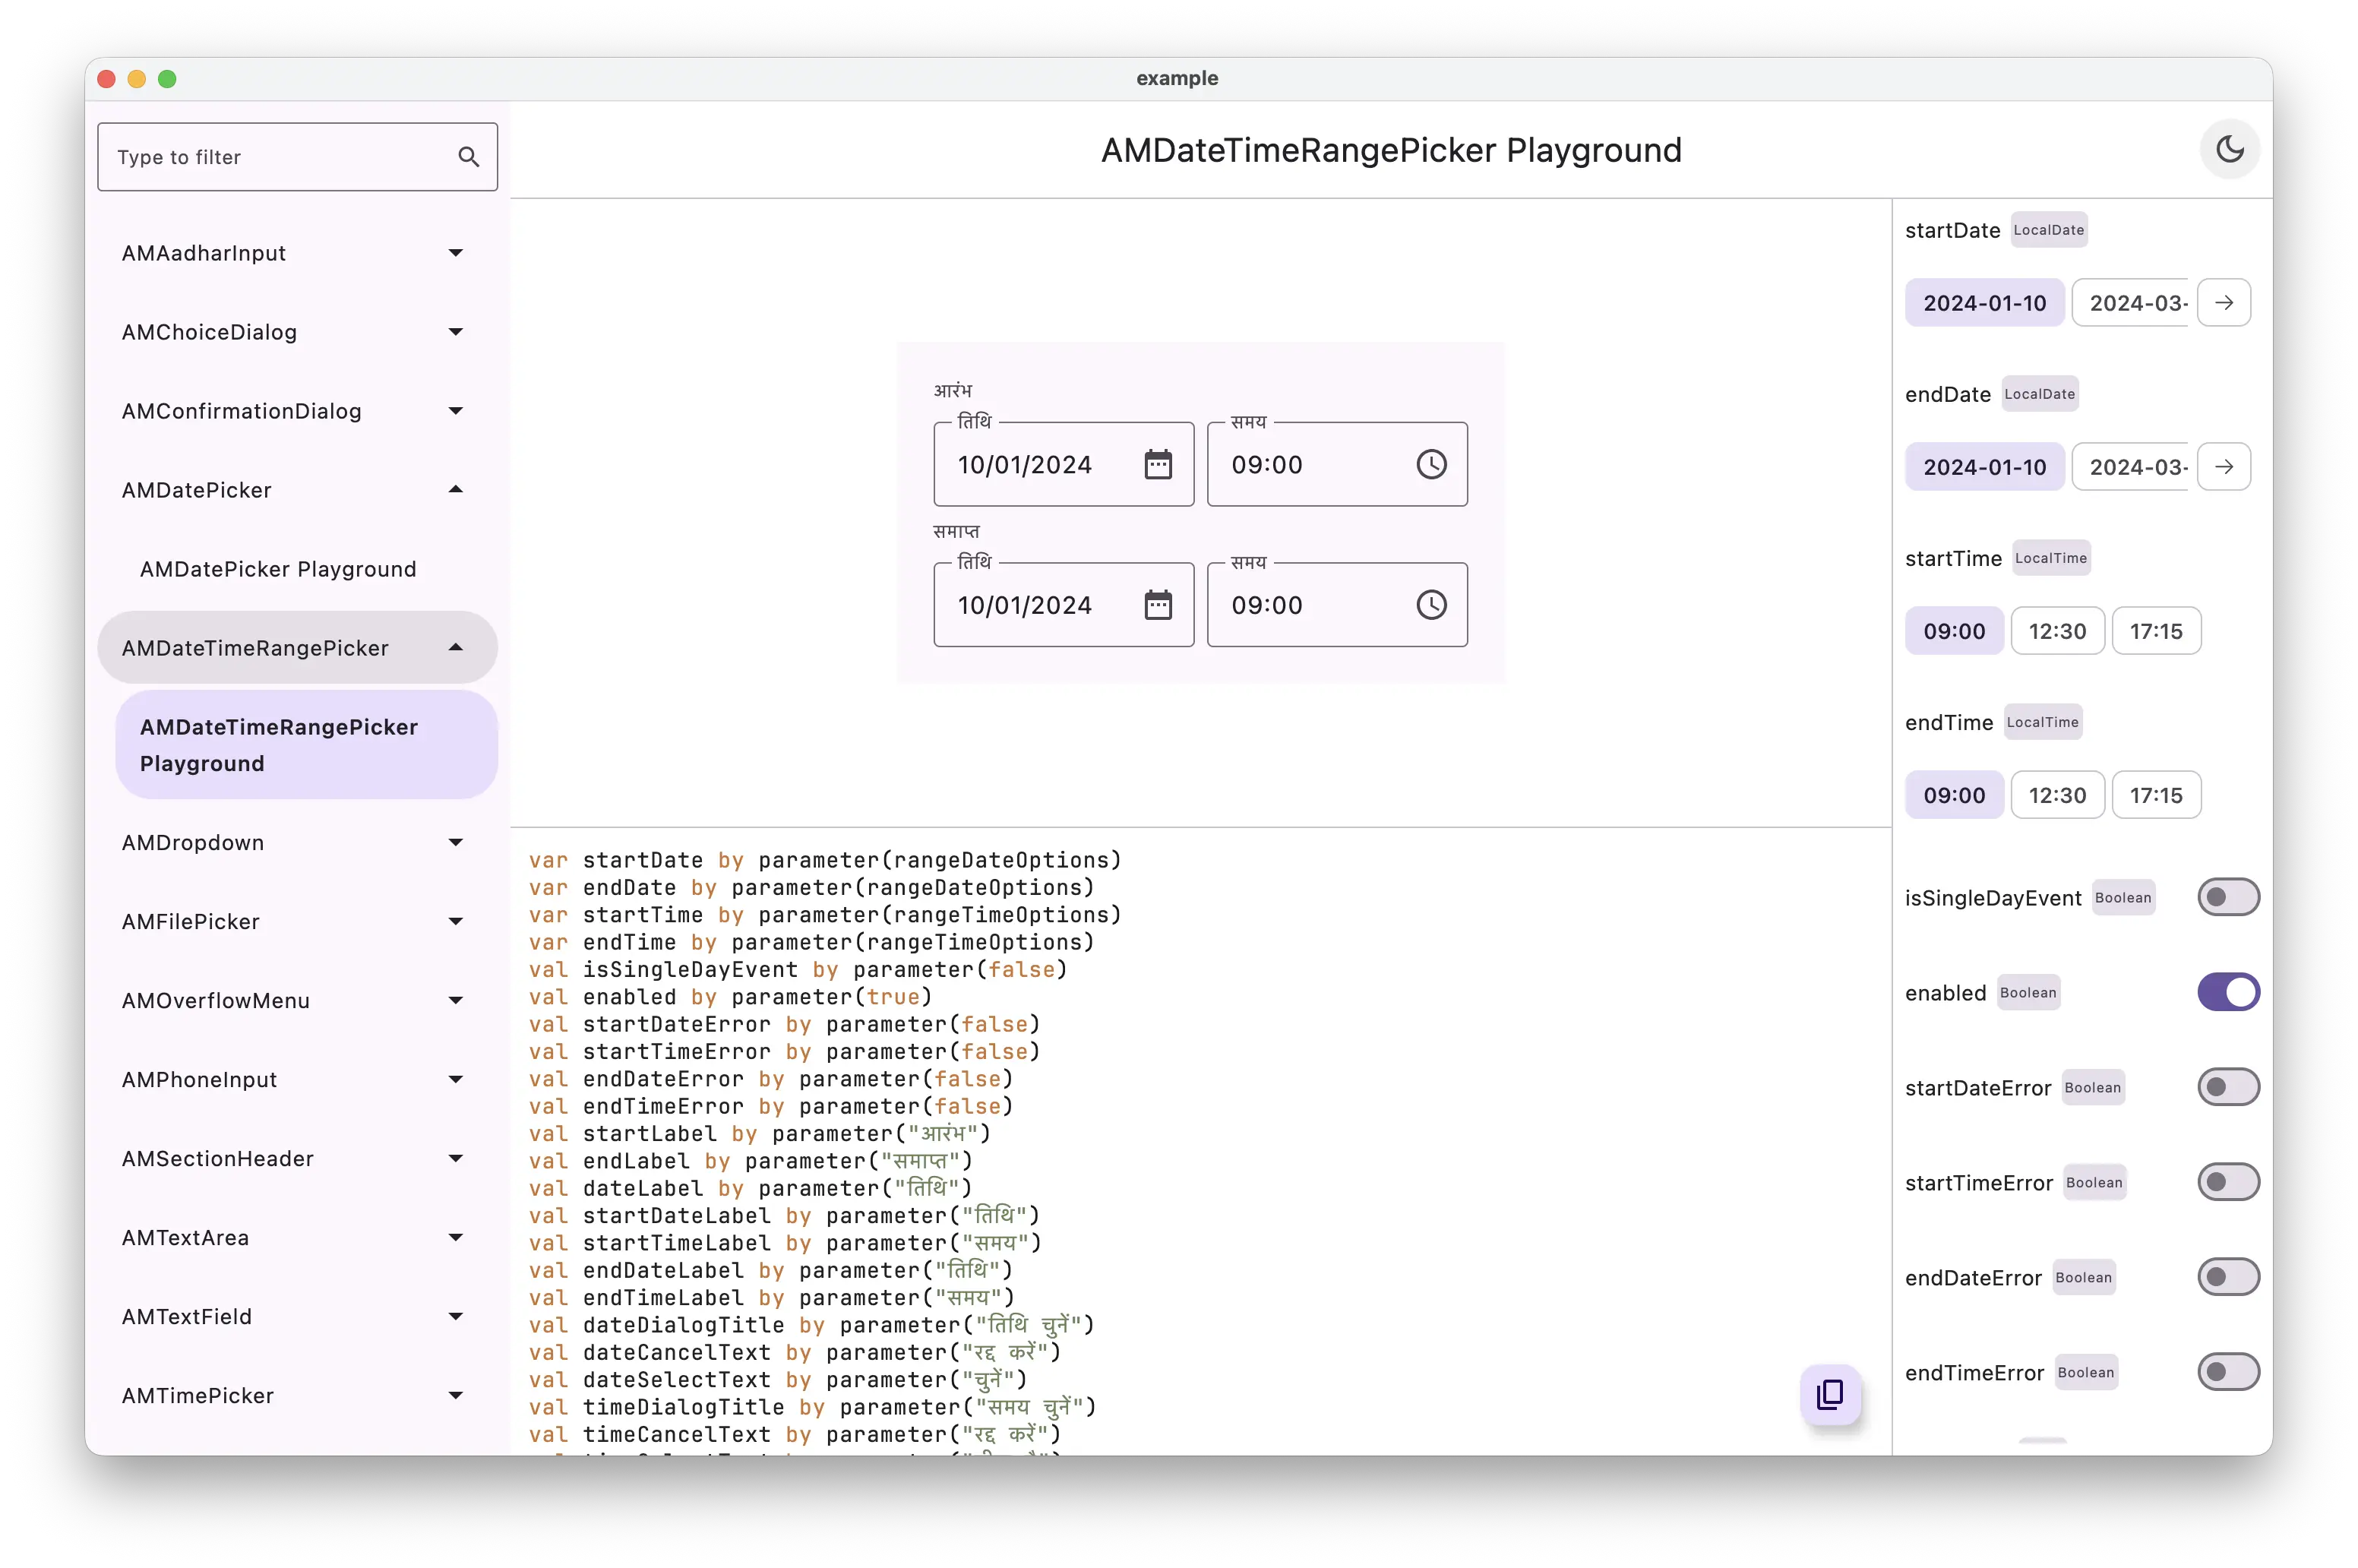Choose startTime option 12:30
Viewport: 2358px width, 1568px height.
coord(2057,631)
